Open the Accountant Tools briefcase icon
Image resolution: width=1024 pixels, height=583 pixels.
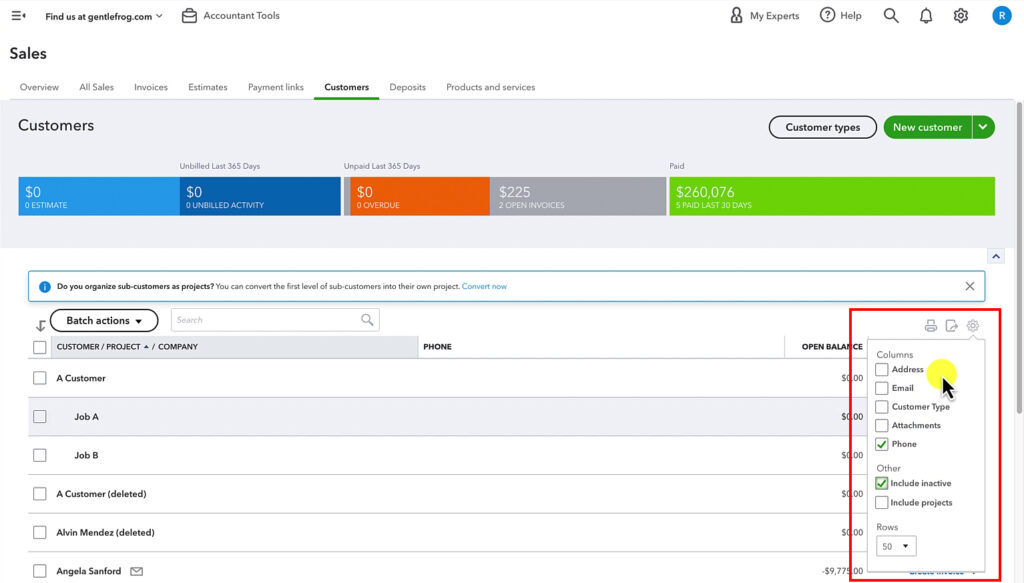(x=188, y=15)
